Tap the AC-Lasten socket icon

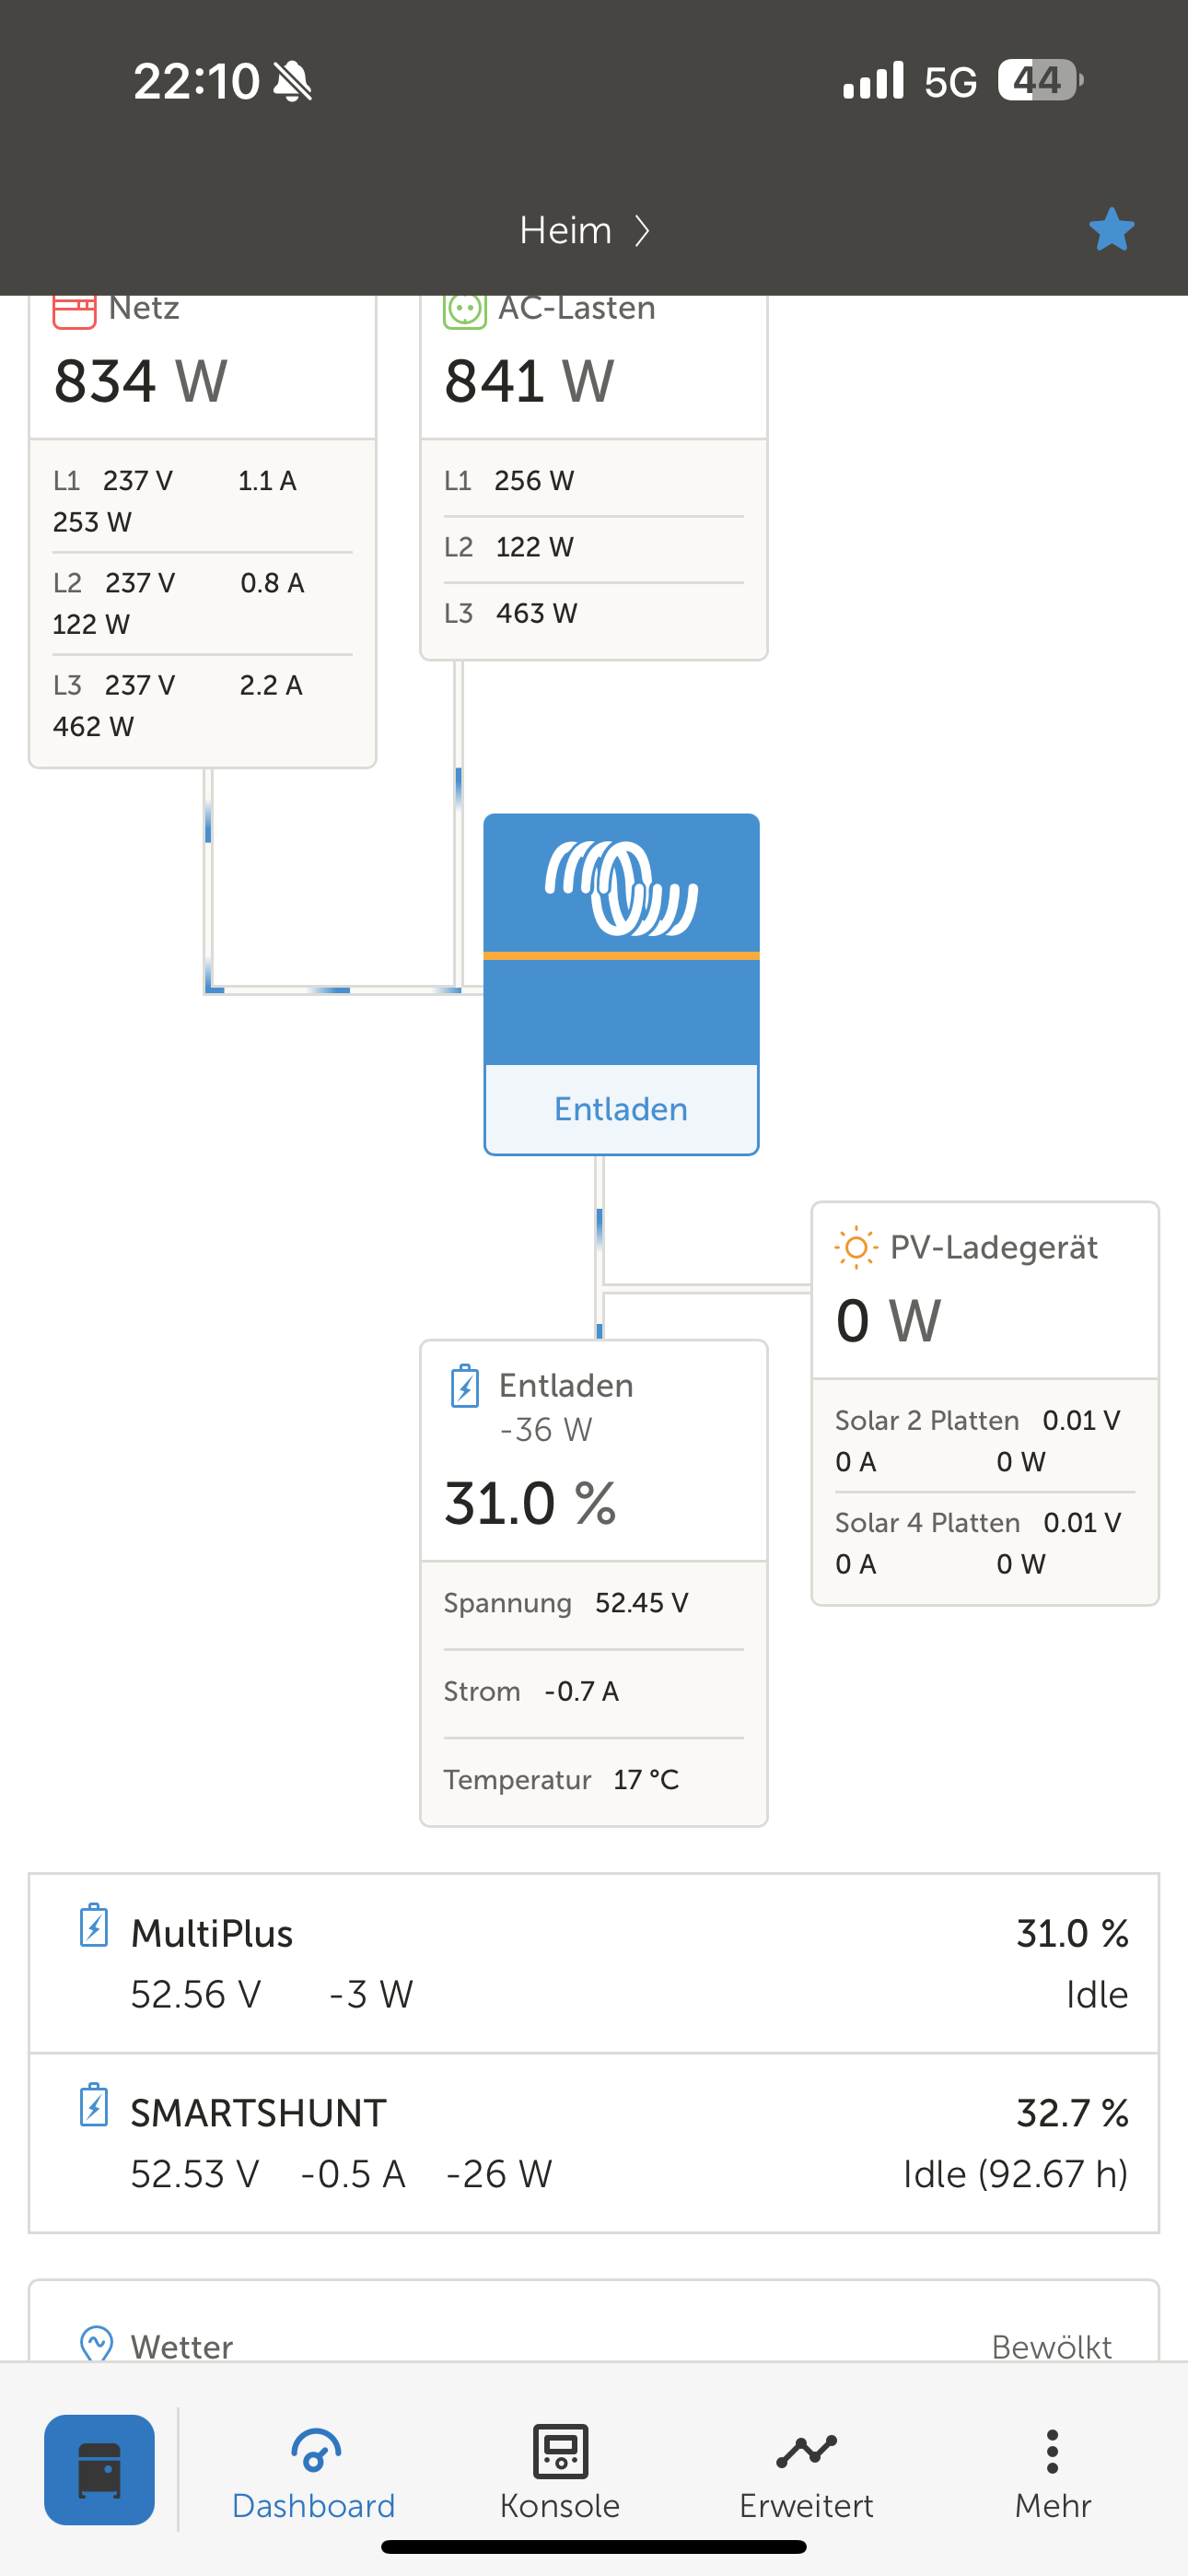465,309
